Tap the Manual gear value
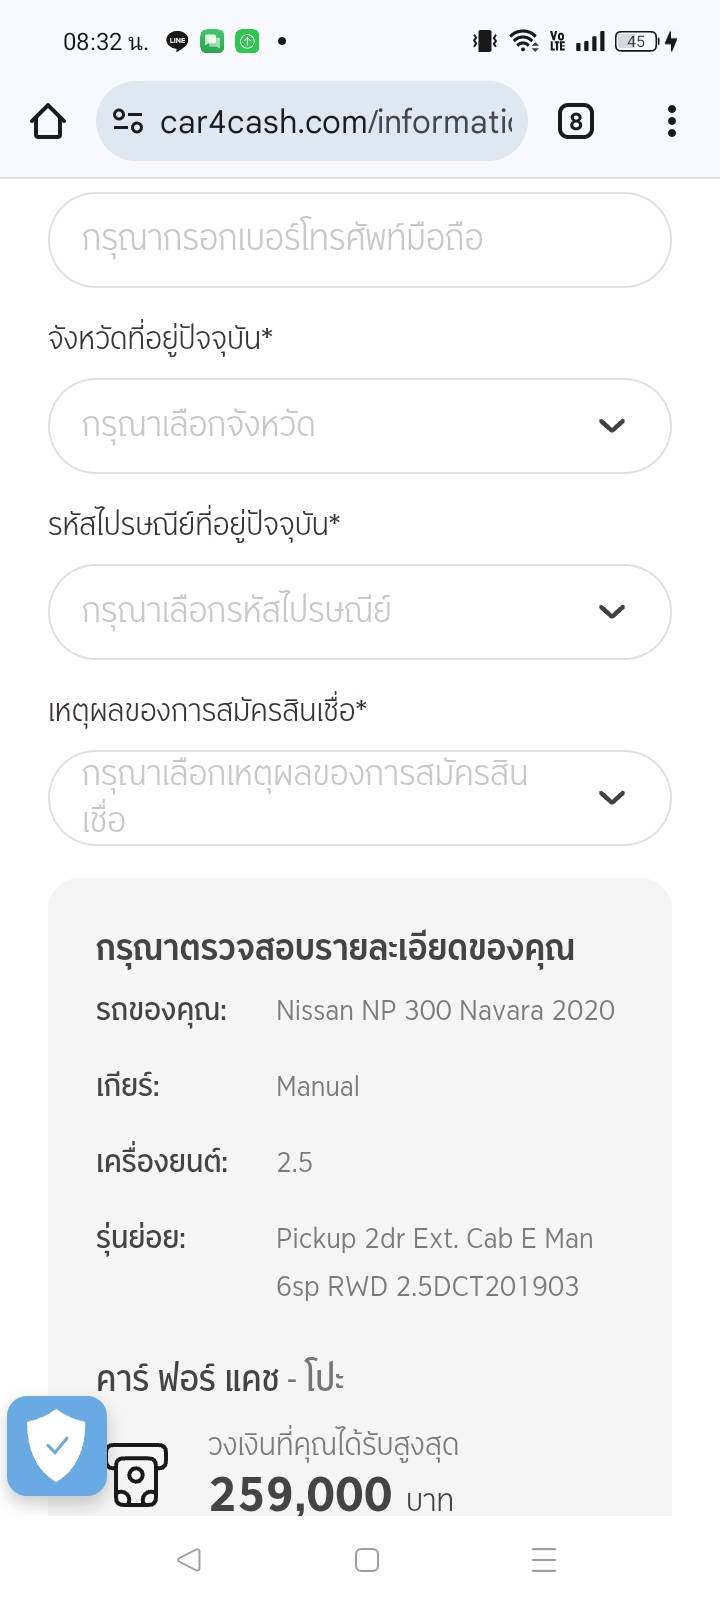 point(318,1087)
